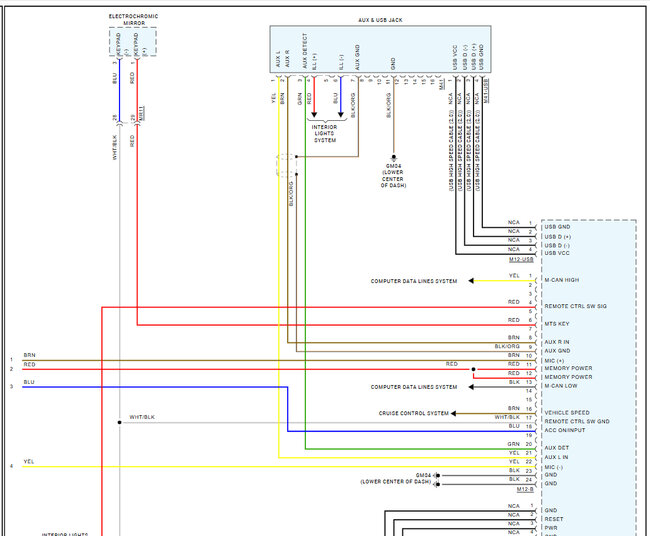The width and height of the screenshot is (650, 536).
Task: Select the MEMORY POWER label at pin 11
Action: [x=568, y=368]
